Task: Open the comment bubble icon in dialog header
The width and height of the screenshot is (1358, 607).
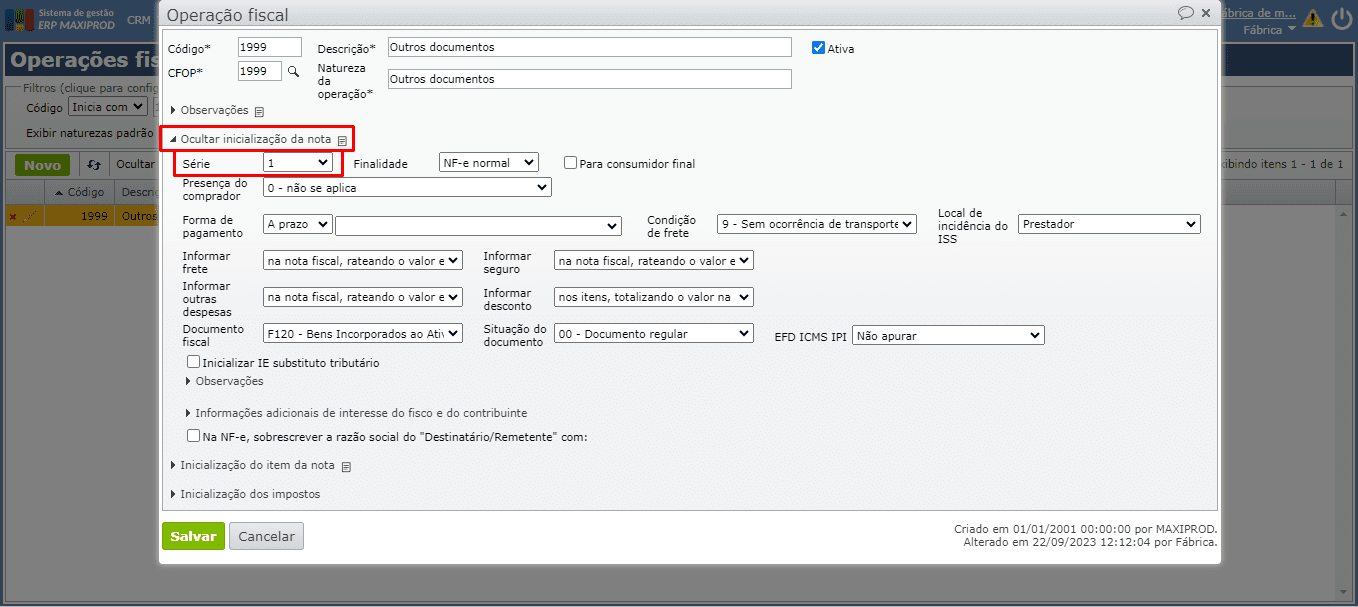Action: 1186,13
